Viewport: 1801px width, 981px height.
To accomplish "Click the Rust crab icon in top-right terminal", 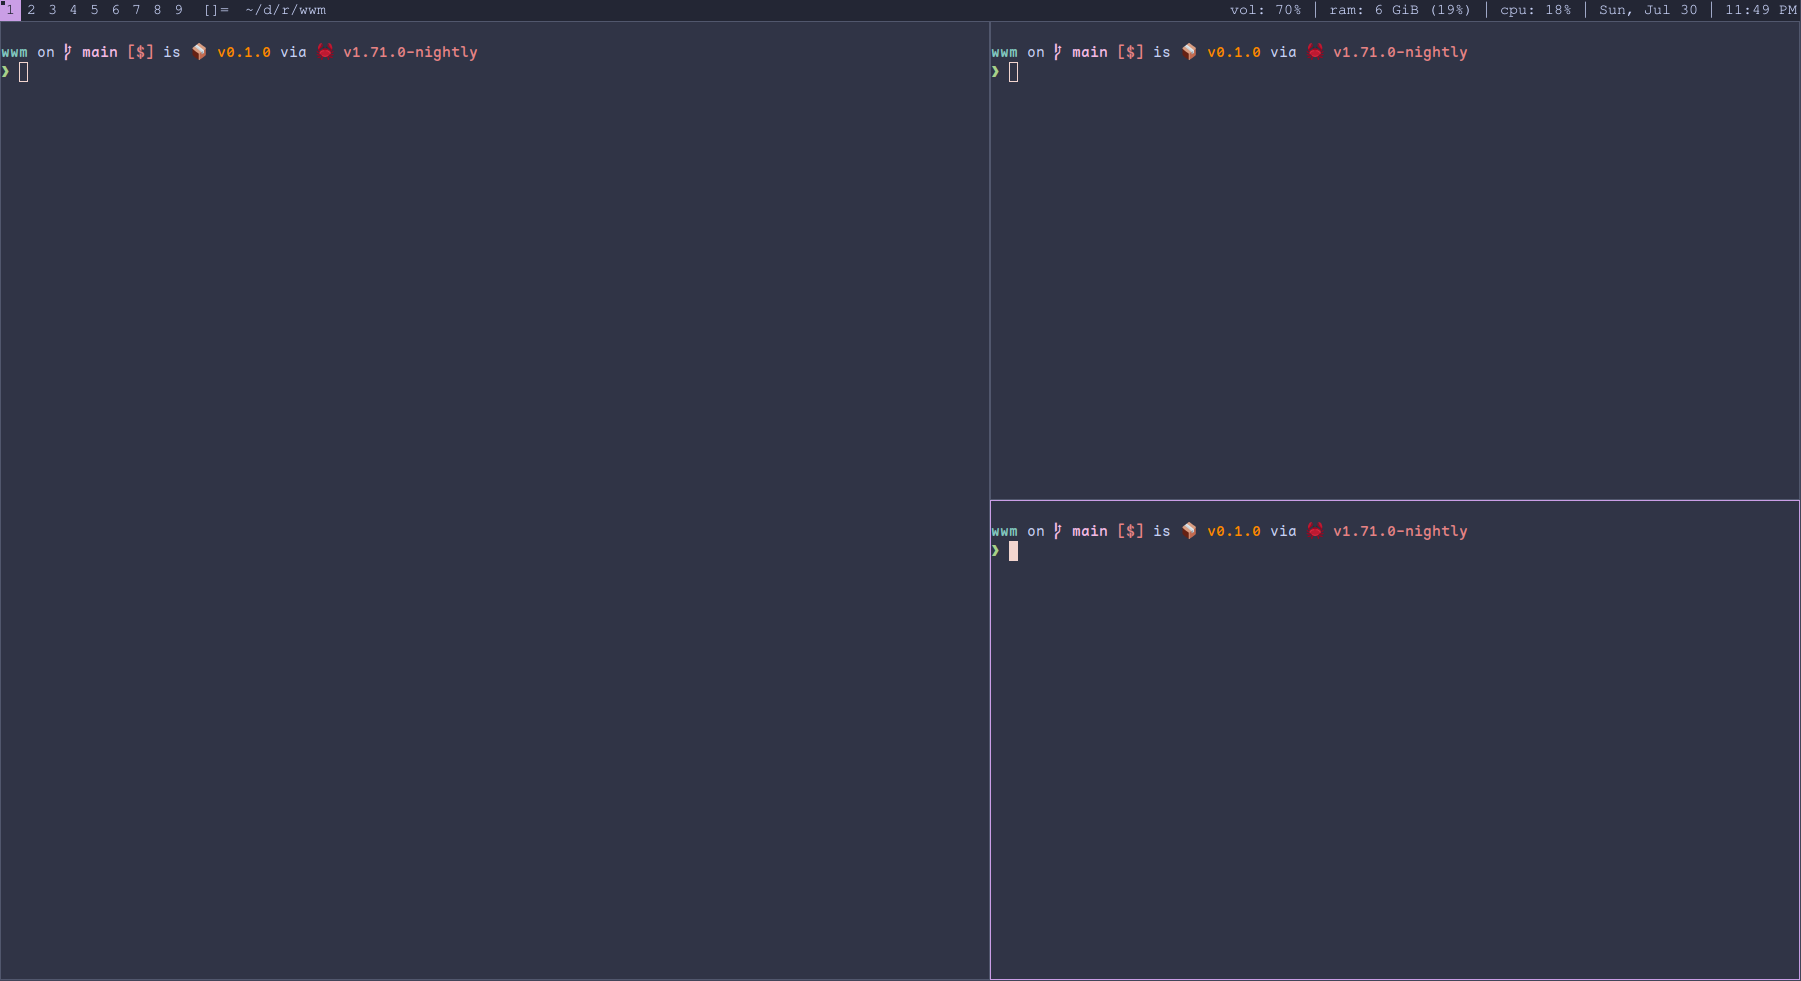I will pos(1315,52).
